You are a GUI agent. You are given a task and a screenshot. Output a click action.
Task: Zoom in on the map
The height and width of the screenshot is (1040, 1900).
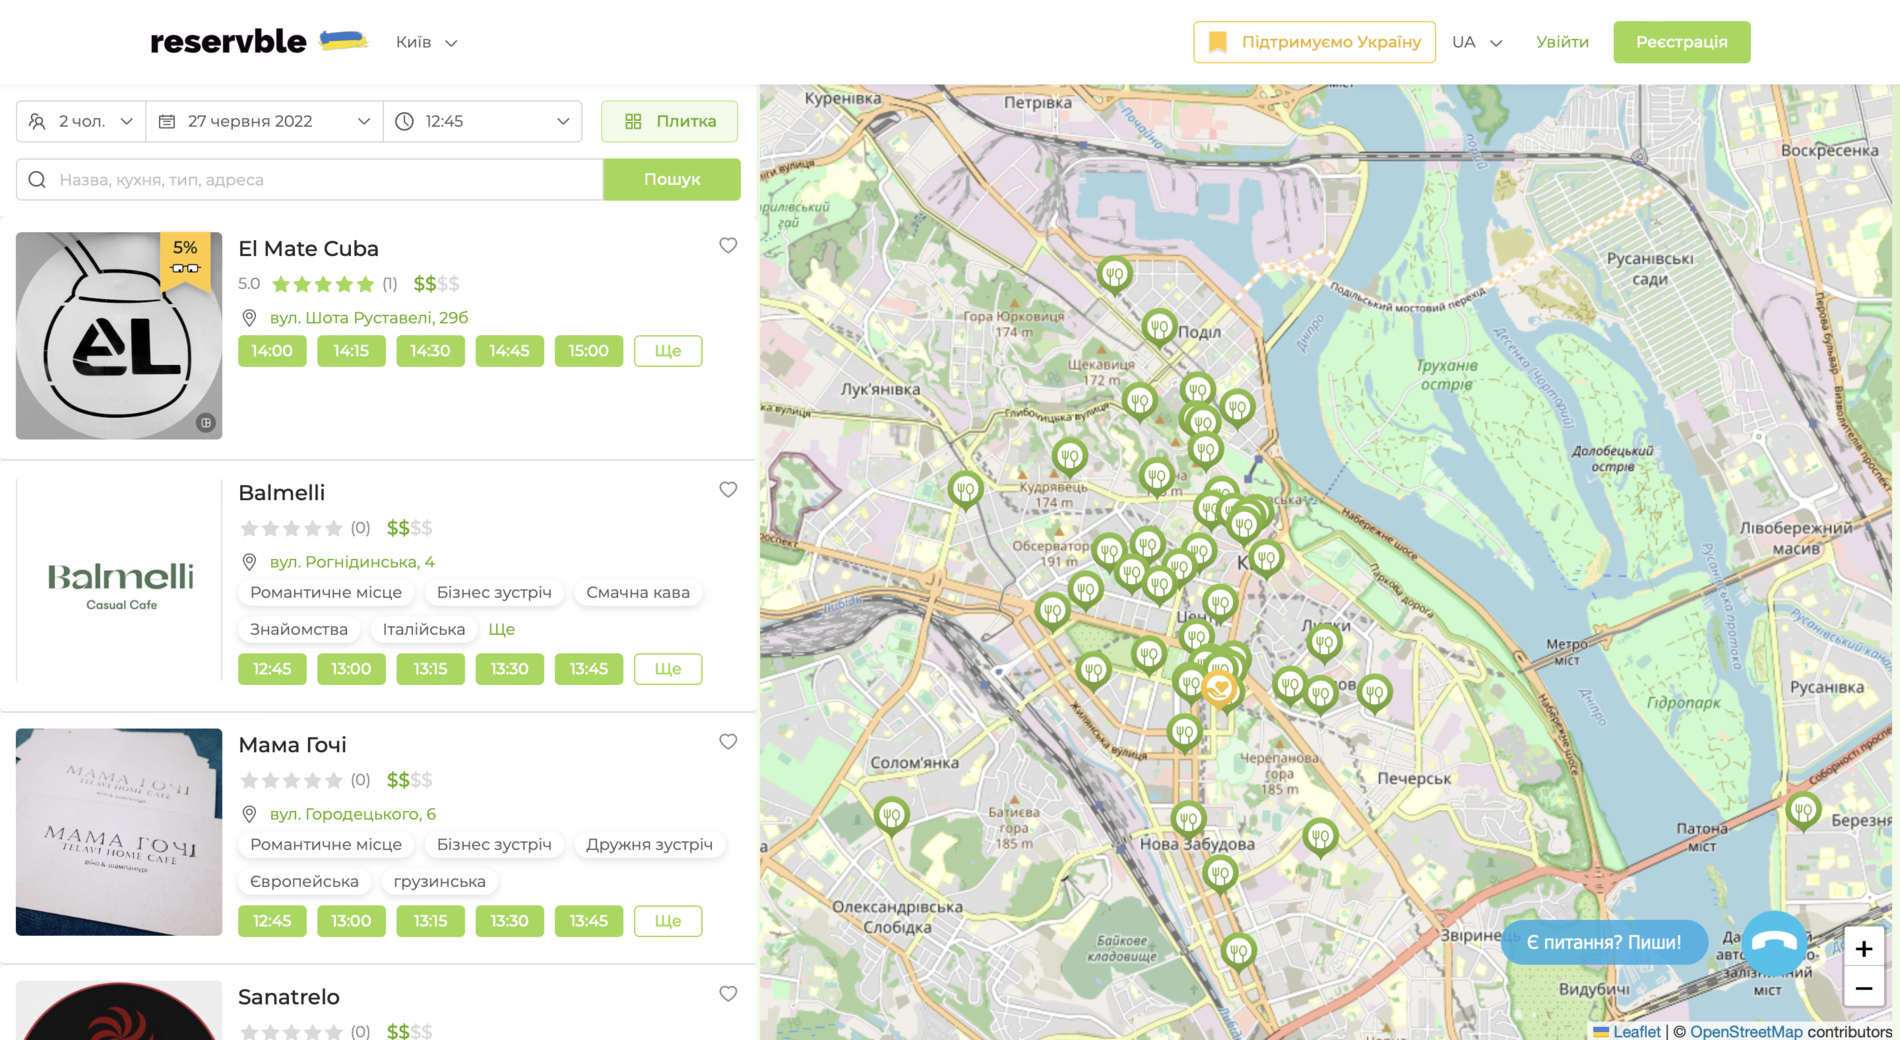pos(1864,948)
